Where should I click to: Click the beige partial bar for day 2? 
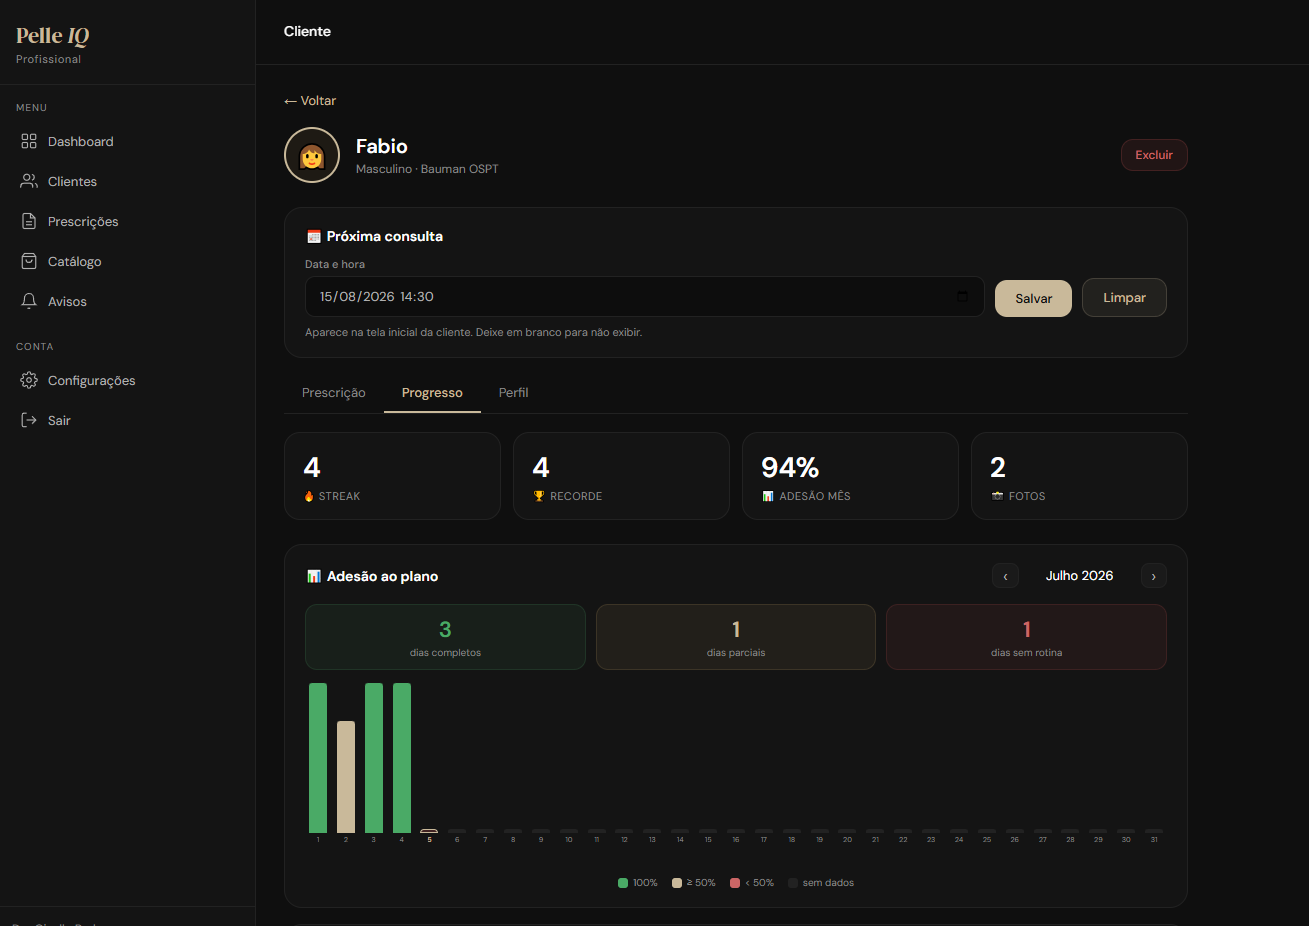pos(346,777)
